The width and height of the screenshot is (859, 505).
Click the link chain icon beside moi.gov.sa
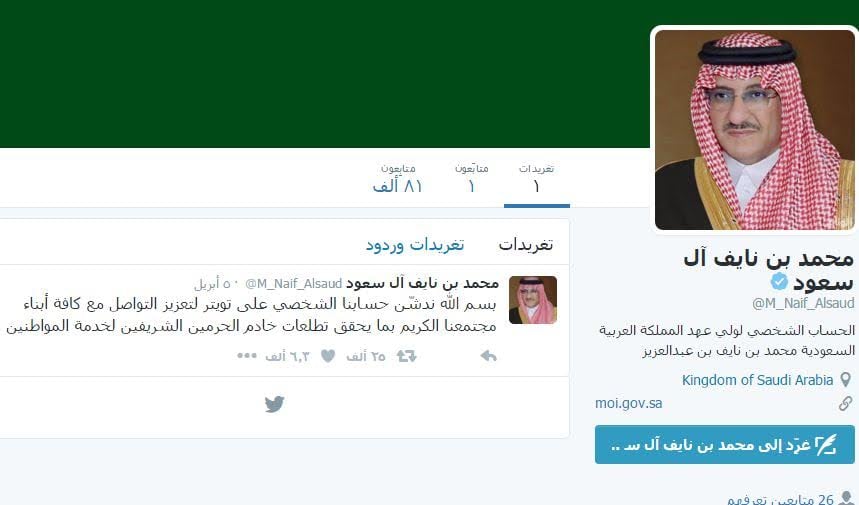(845, 404)
